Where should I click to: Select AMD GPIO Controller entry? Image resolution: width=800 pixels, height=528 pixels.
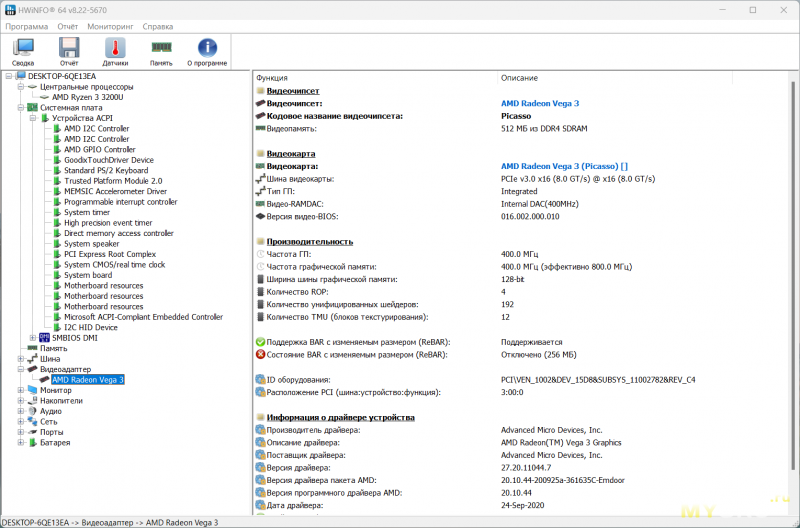click(99, 149)
